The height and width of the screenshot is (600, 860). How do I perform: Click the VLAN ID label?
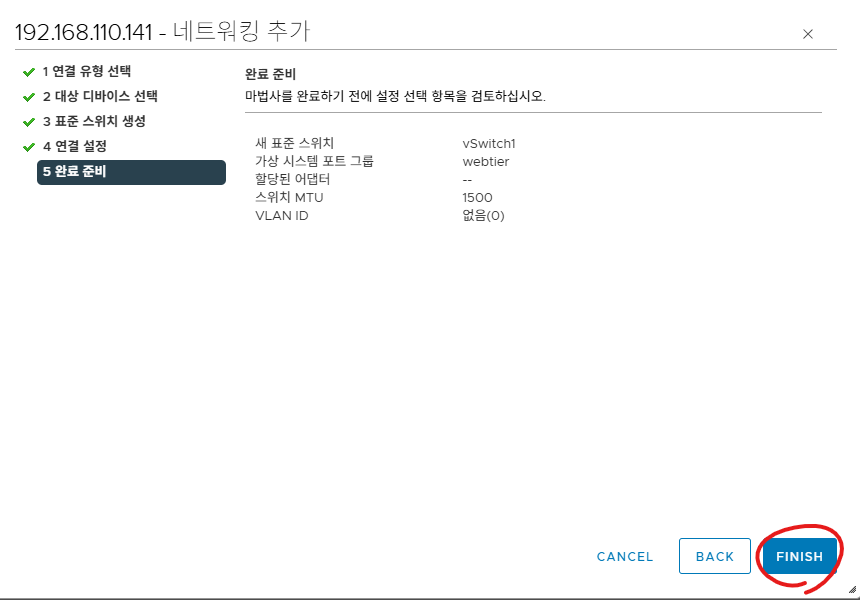click(281, 216)
